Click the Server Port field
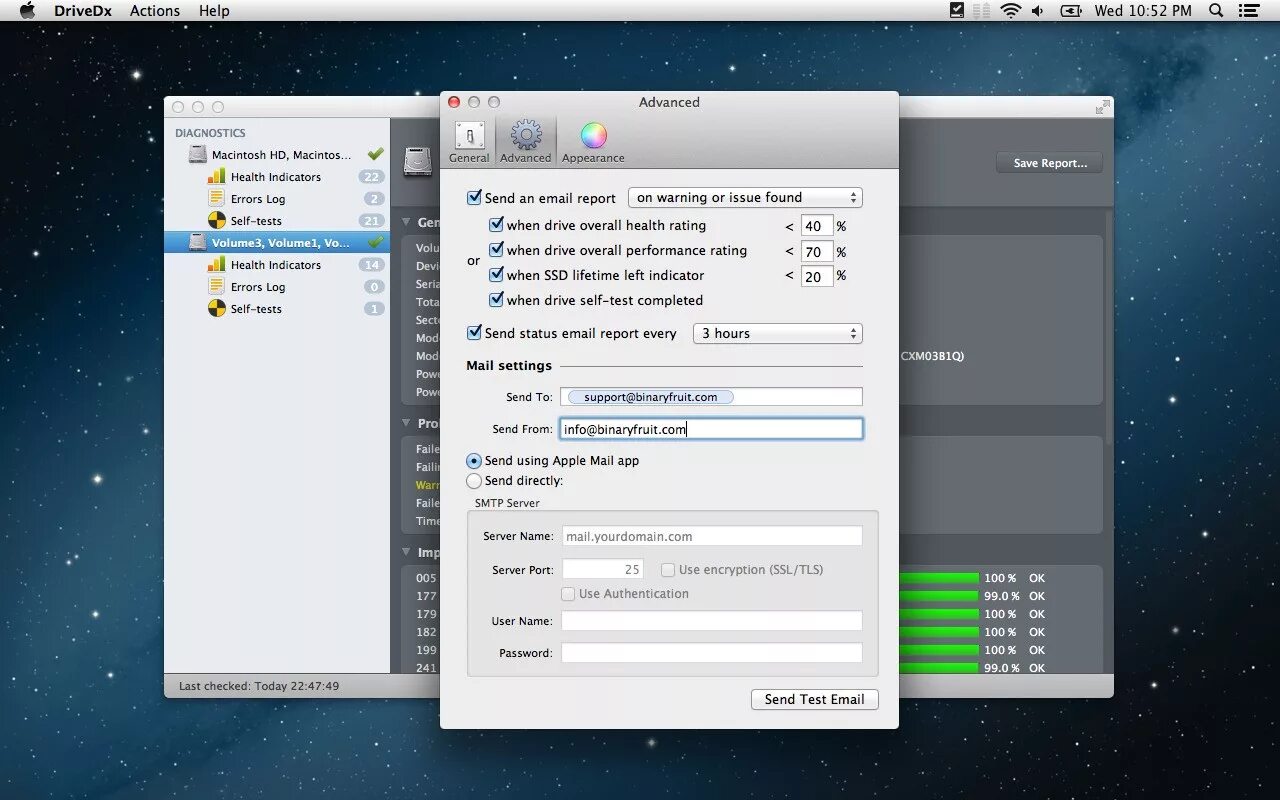The width and height of the screenshot is (1280, 800). pyautogui.click(x=602, y=569)
